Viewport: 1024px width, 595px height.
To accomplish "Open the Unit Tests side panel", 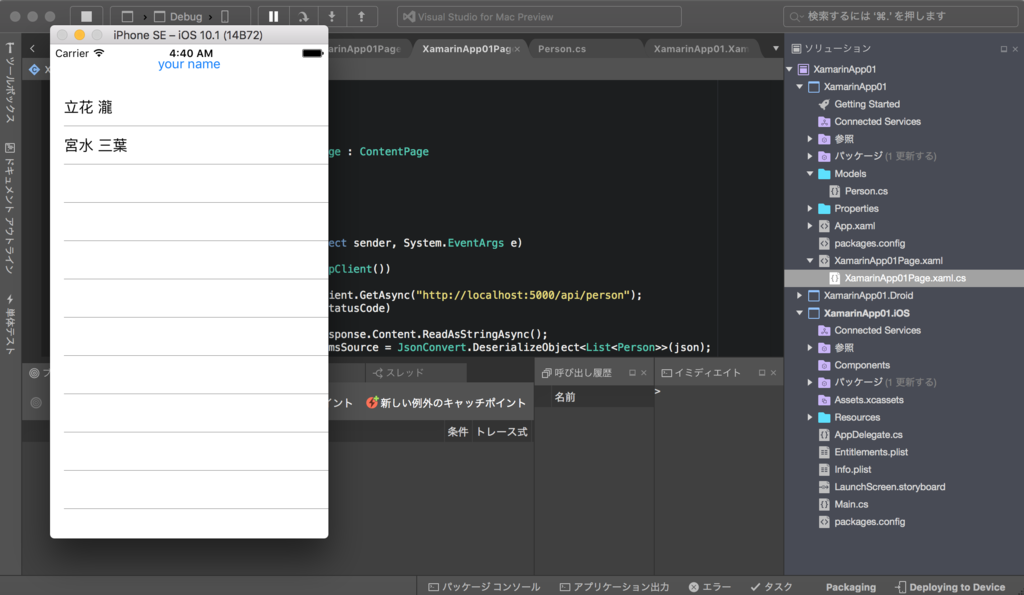I will 10,325.
